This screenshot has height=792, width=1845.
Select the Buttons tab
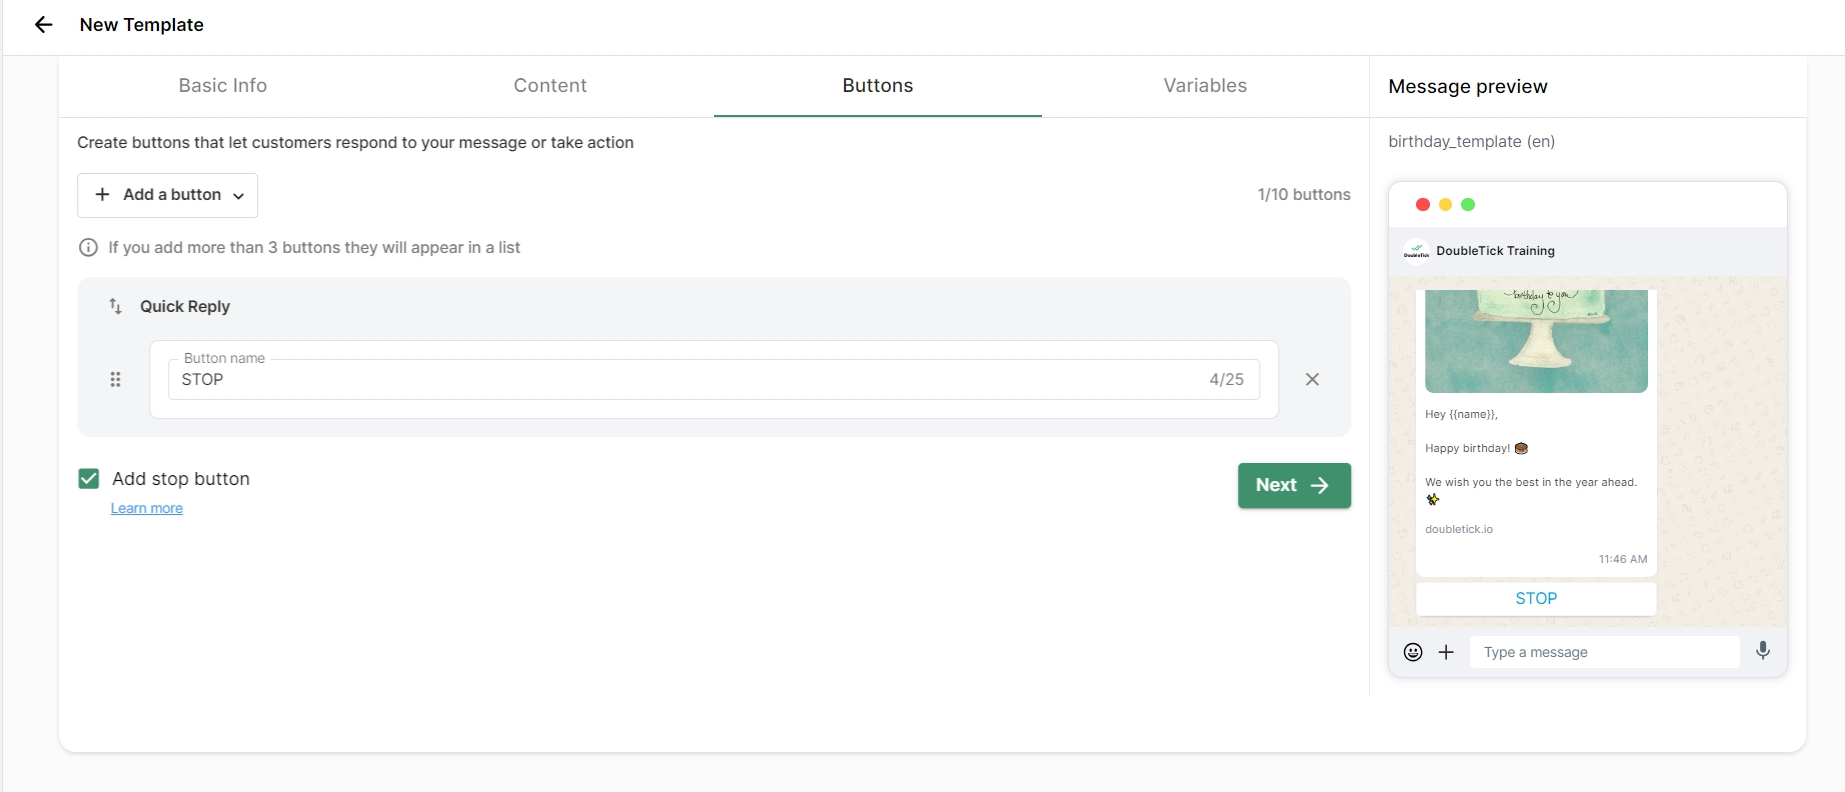(877, 86)
